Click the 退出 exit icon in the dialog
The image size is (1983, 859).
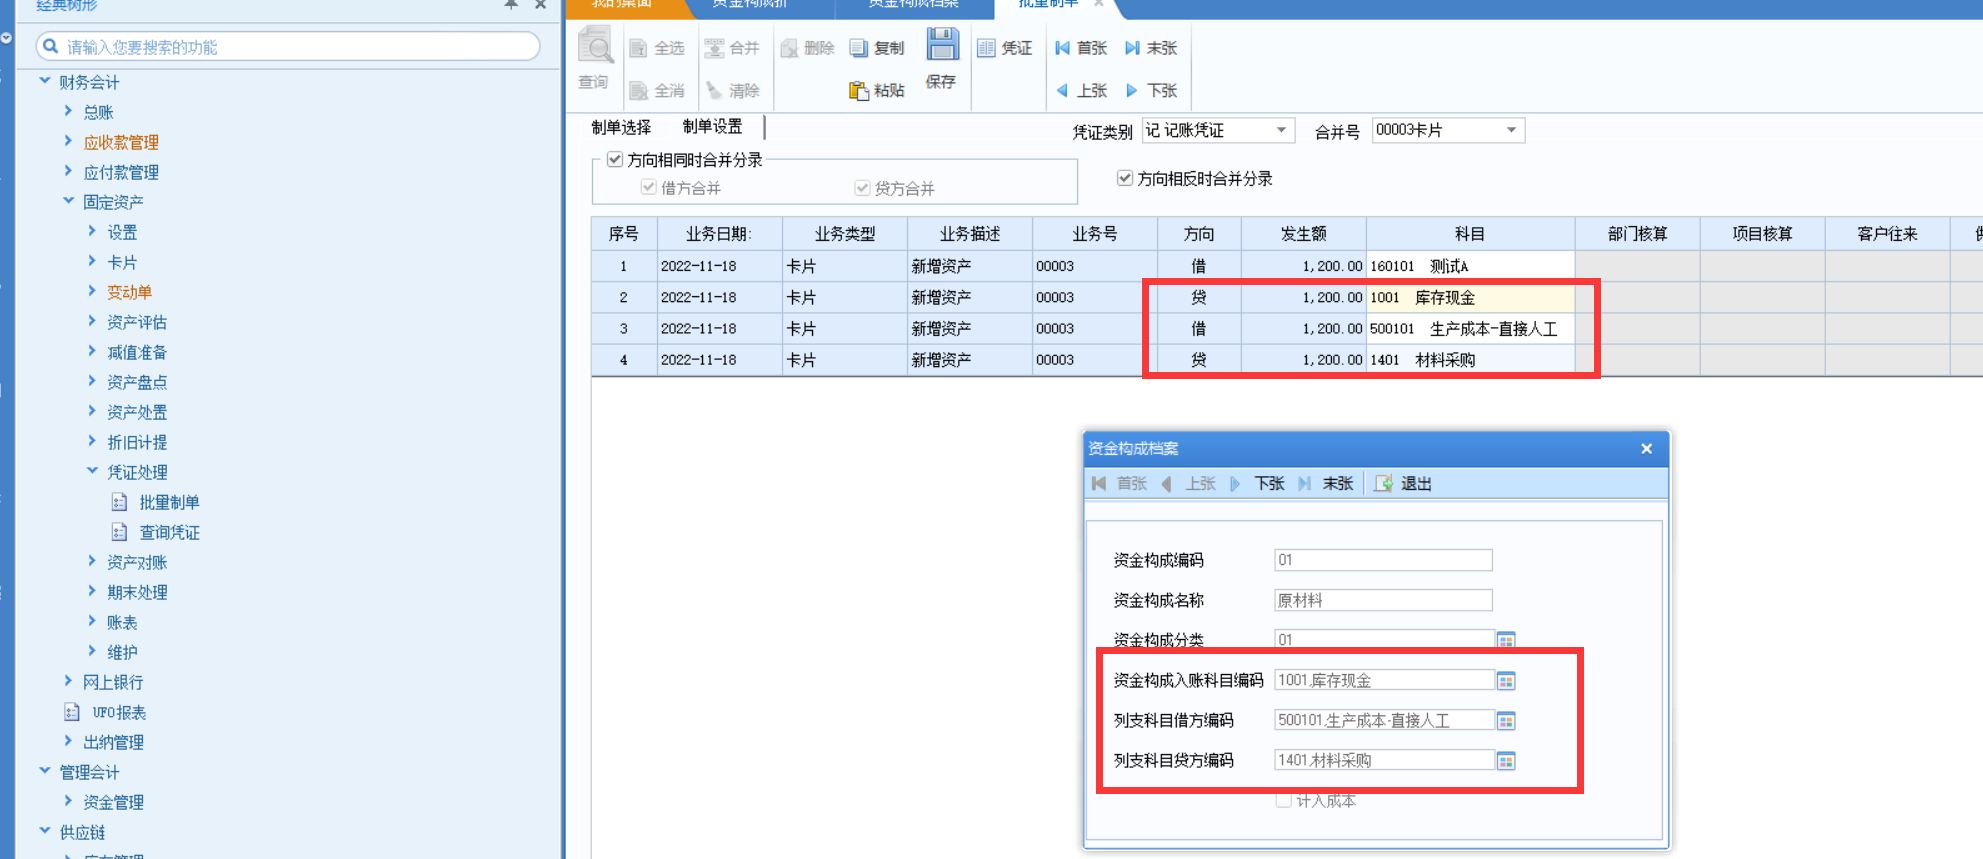1384,484
